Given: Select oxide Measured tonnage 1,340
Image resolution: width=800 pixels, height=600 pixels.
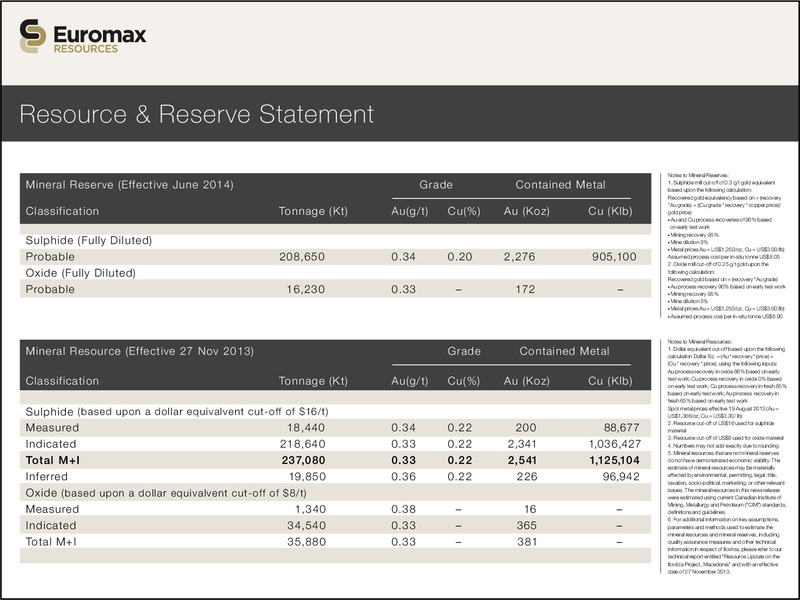Looking at the screenshot, I should pyautogui.click(x=311, y=509).
